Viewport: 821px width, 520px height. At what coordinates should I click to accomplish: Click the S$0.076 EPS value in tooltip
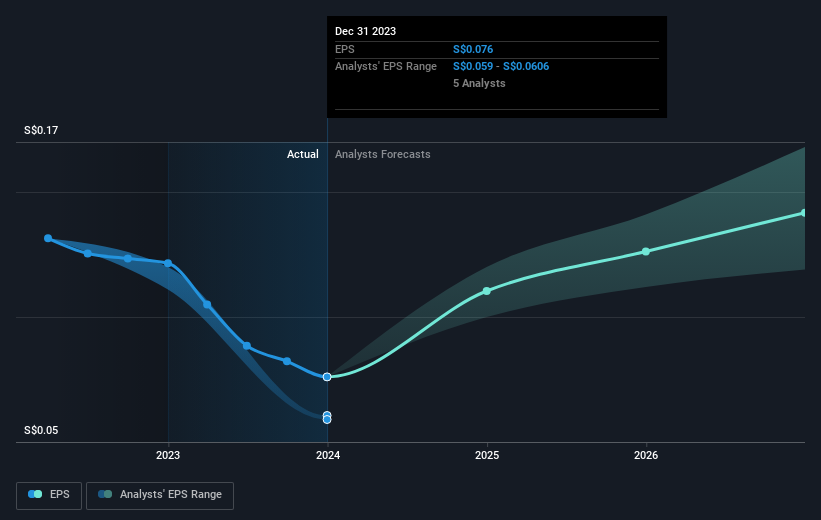[473, 49]
